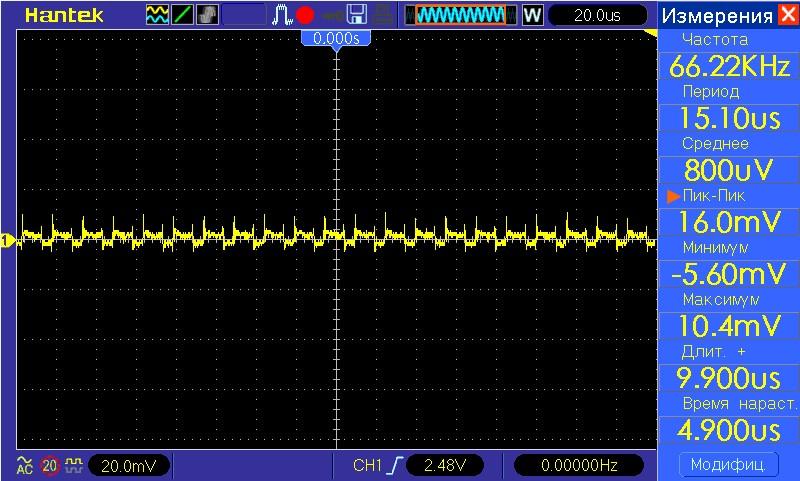Screen dimensions: 800x481
Task: Click the 16.0mV peak-to-peak value
Action: click(729, 222)
